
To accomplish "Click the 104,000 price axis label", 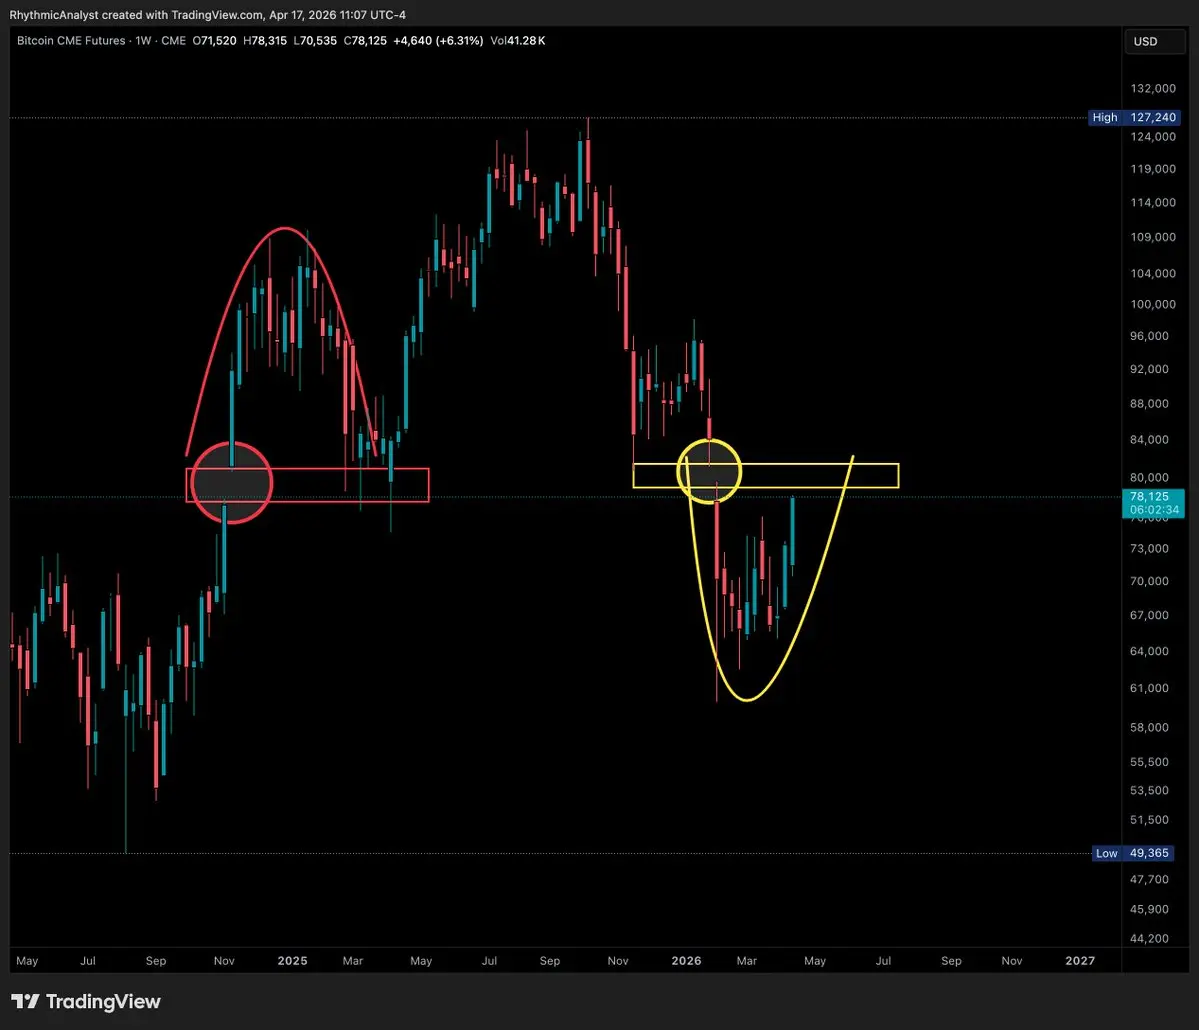I will 1153,274.
